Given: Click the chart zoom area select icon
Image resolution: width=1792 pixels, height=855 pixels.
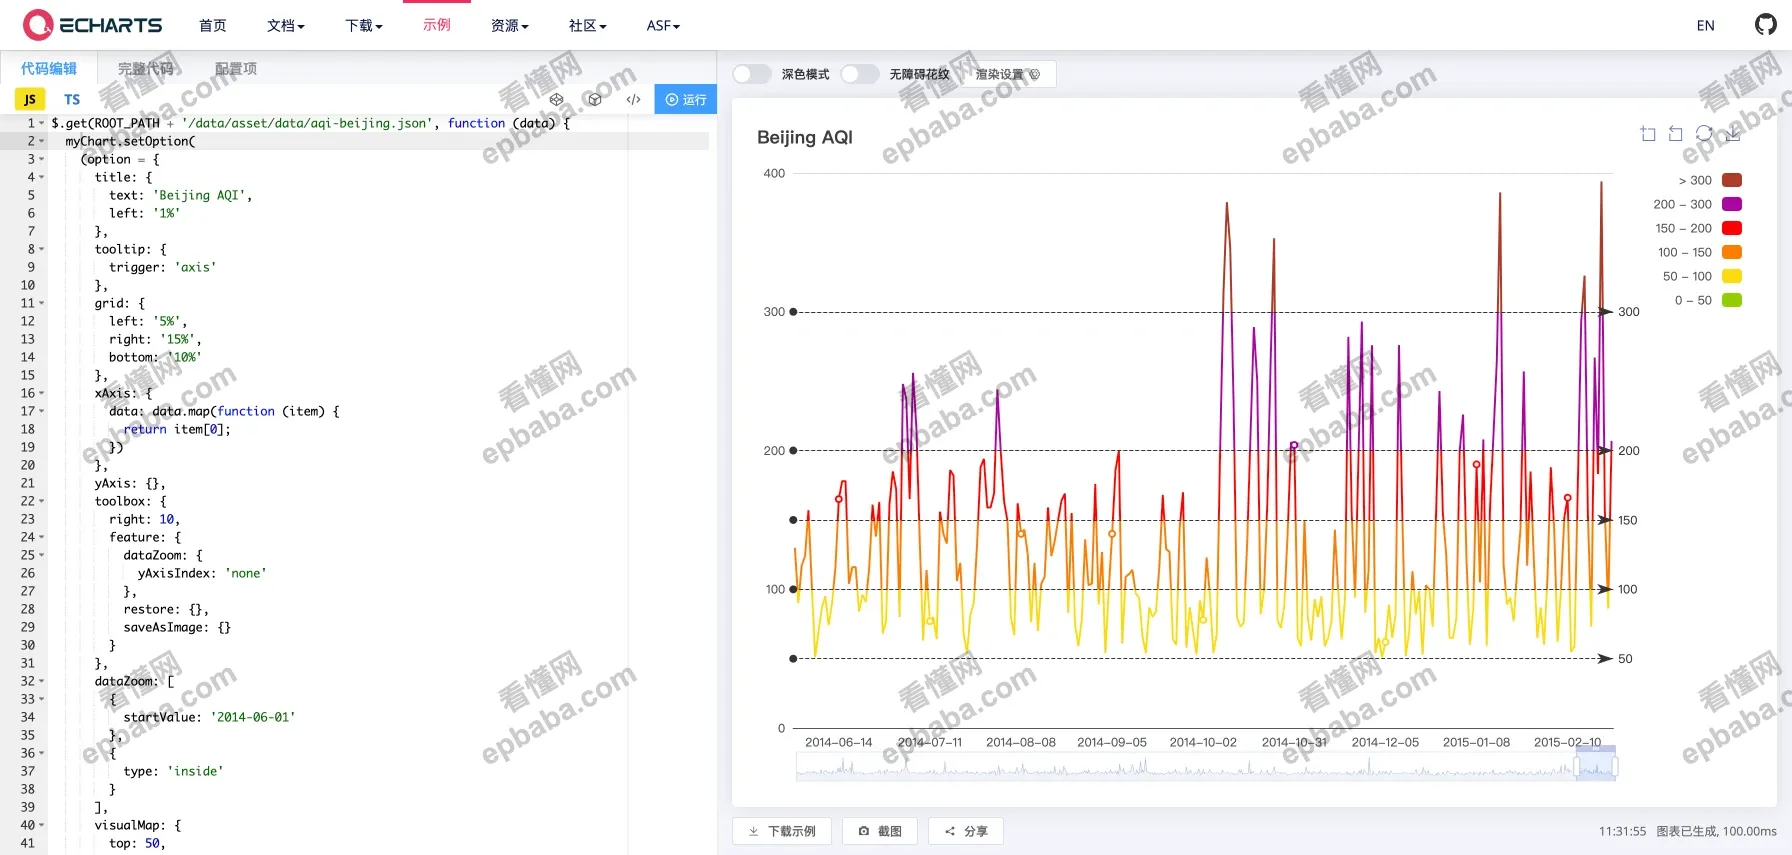Looking at the screenshot, I should pos(1648,134).
